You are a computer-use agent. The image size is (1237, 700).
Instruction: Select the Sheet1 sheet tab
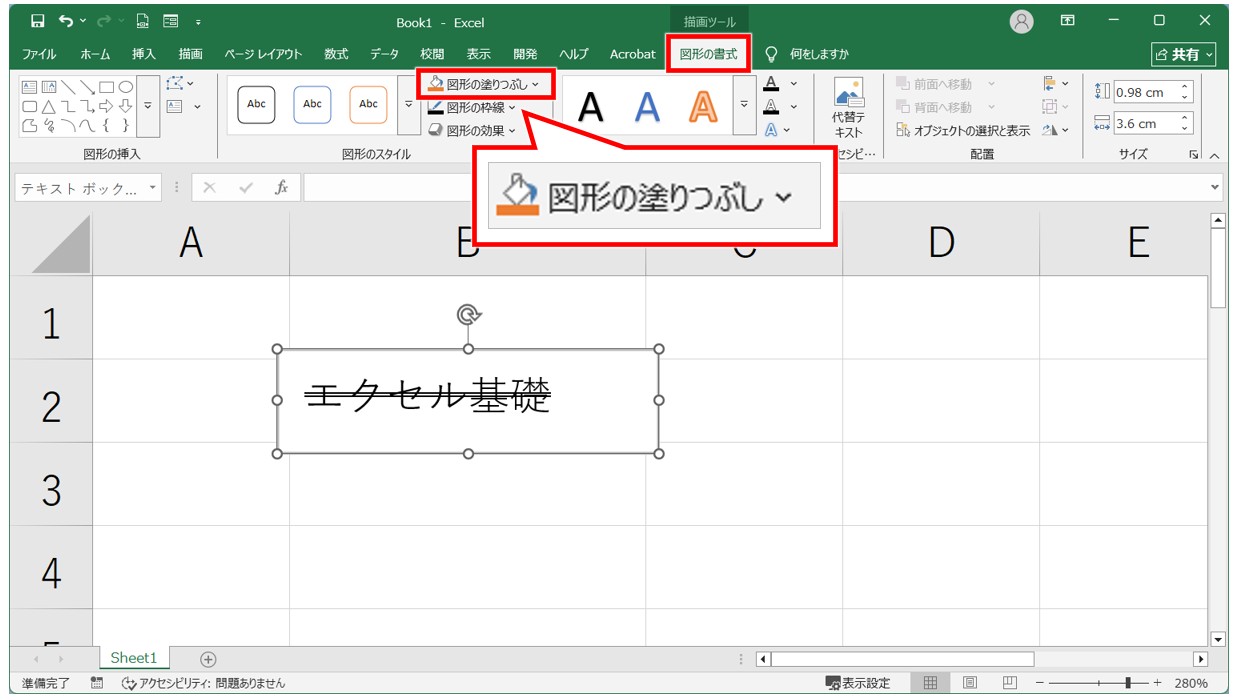tap(134, 658)
